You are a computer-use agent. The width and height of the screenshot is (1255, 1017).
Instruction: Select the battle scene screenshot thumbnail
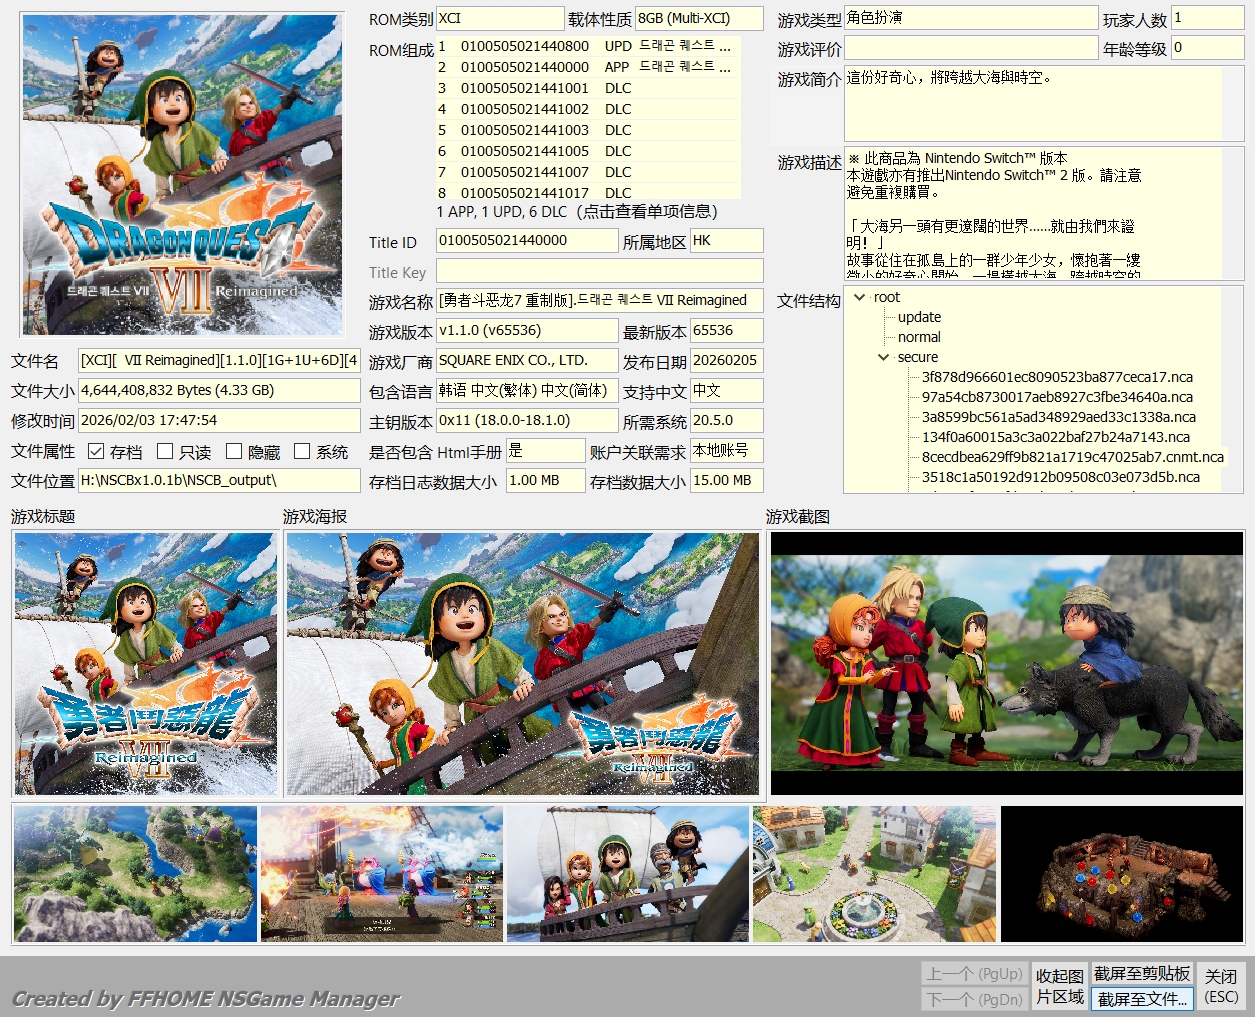pyautogui.click(x=382, y=874)
